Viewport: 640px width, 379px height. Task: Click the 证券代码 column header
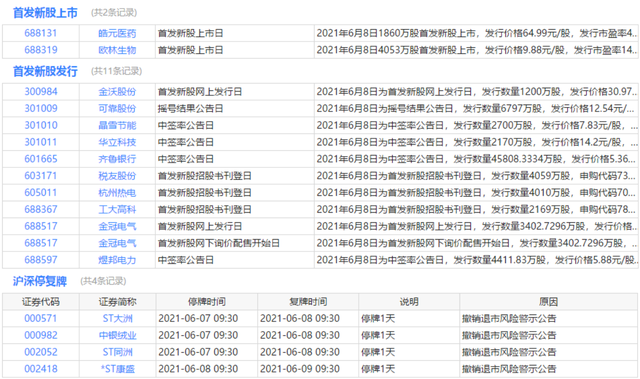point(40,302)
